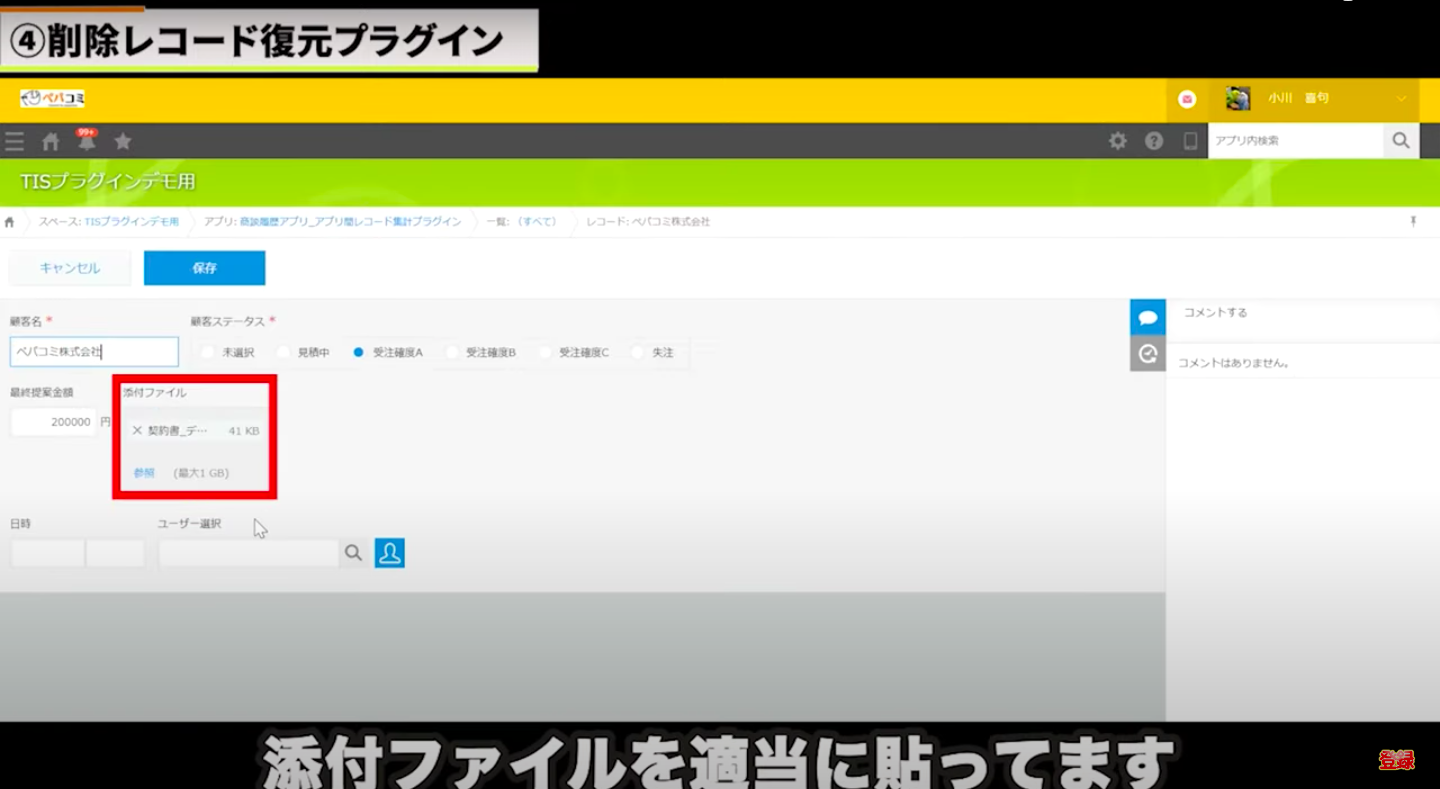Open the comments speech bubble tab
The height and width of the screenshot is (789, 1440).
click(1148, 317)
